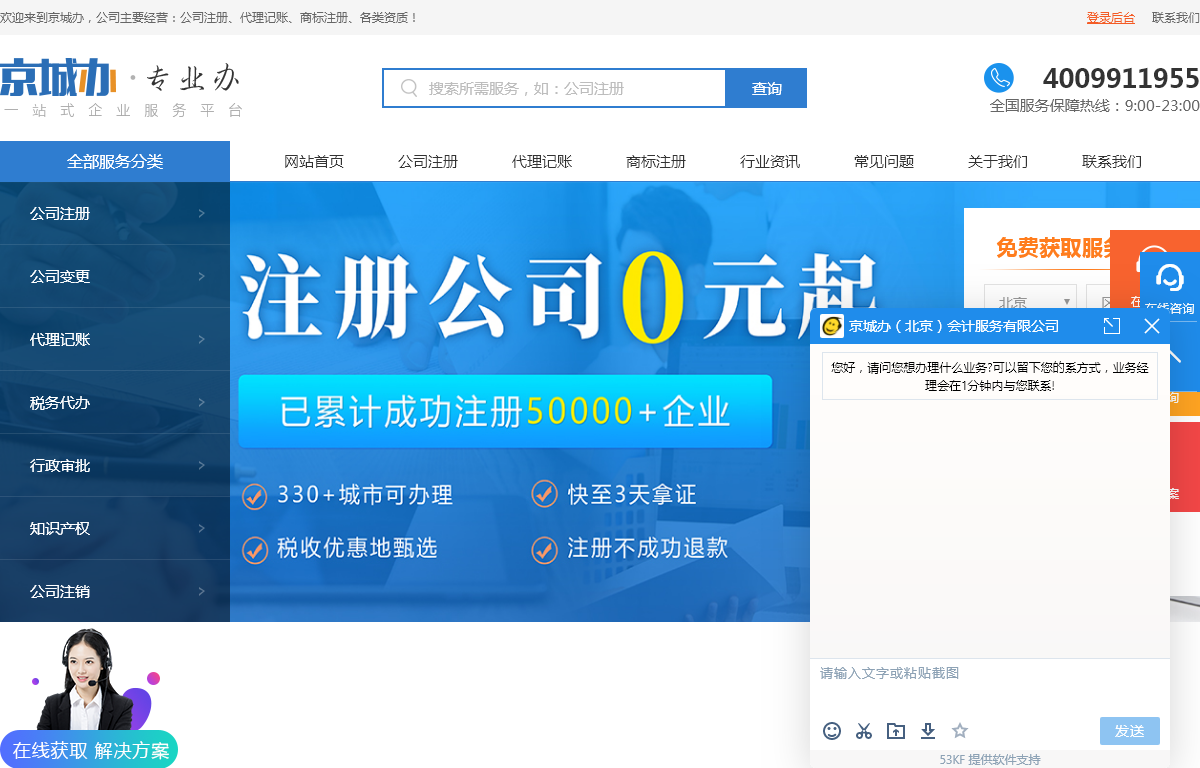The height and width of the screenshot is (768, 1200).
Task: Click 公司注销 text in sidebar
Action: tap(60, 591)
